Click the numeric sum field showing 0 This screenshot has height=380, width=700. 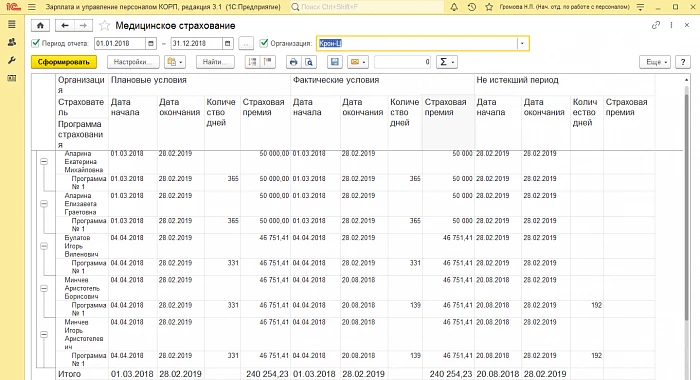coord(403,62)
